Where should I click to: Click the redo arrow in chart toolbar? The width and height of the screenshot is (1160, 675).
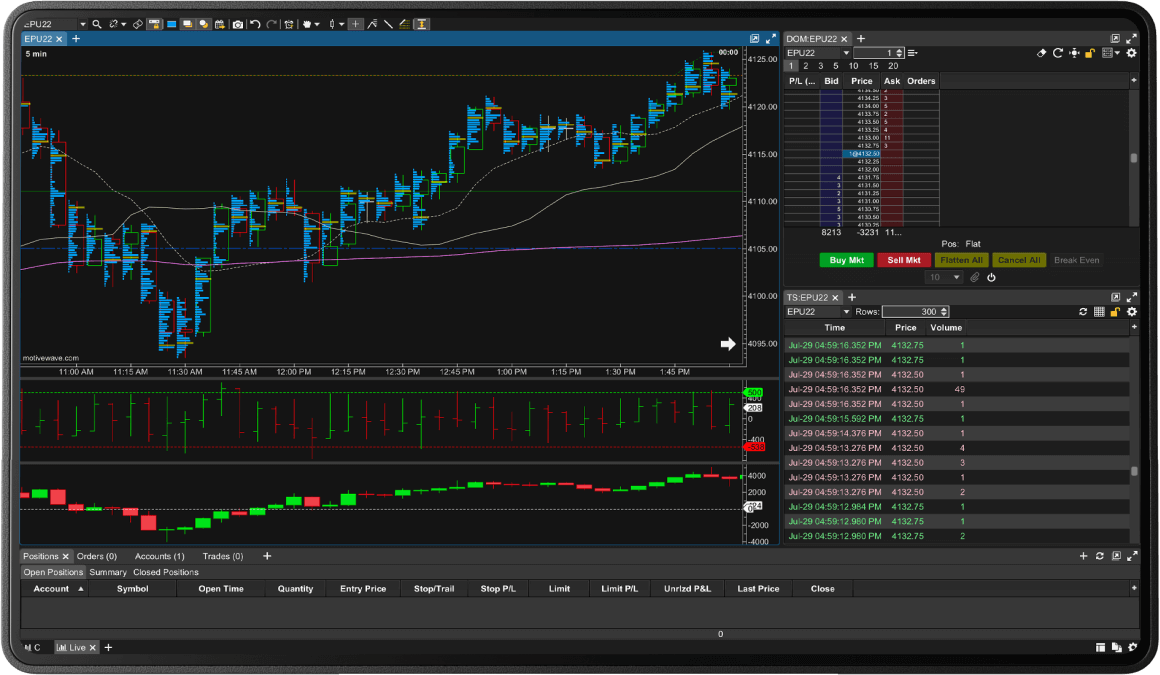click(x=272, y=24)
